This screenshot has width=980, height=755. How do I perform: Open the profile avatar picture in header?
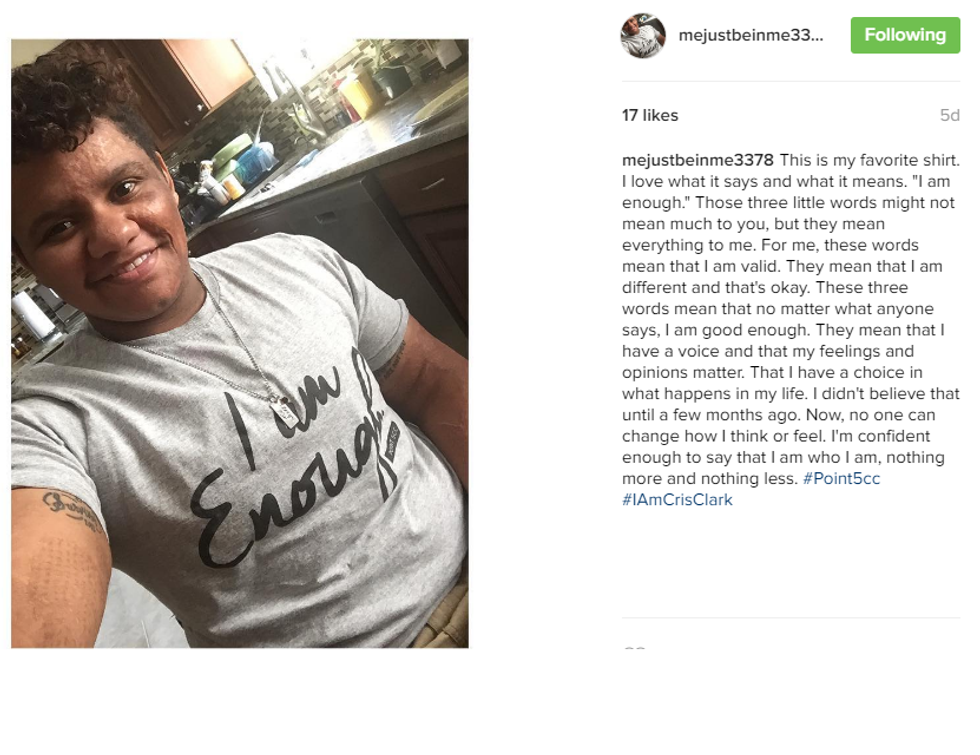click(643, 36)
